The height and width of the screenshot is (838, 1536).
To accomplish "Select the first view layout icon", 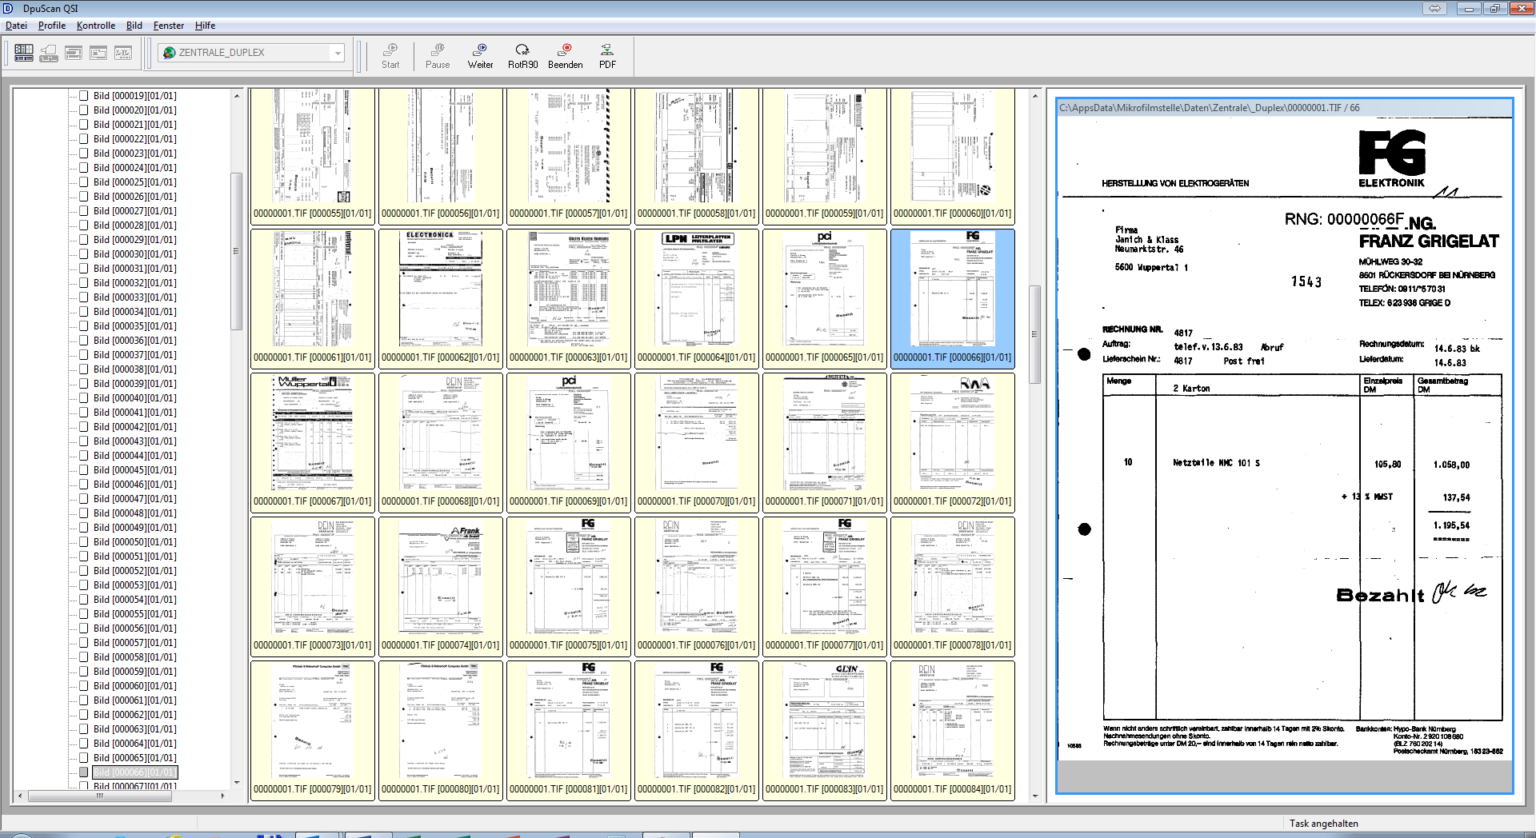I will coord(24,52).
